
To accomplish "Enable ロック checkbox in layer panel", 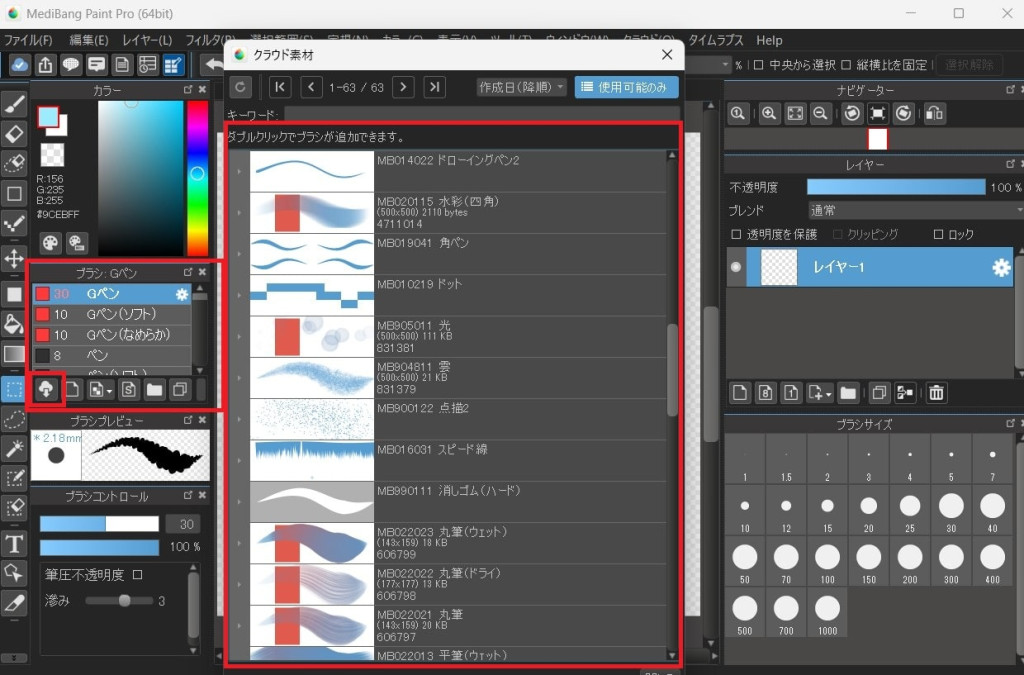I will tap(938, 234).
